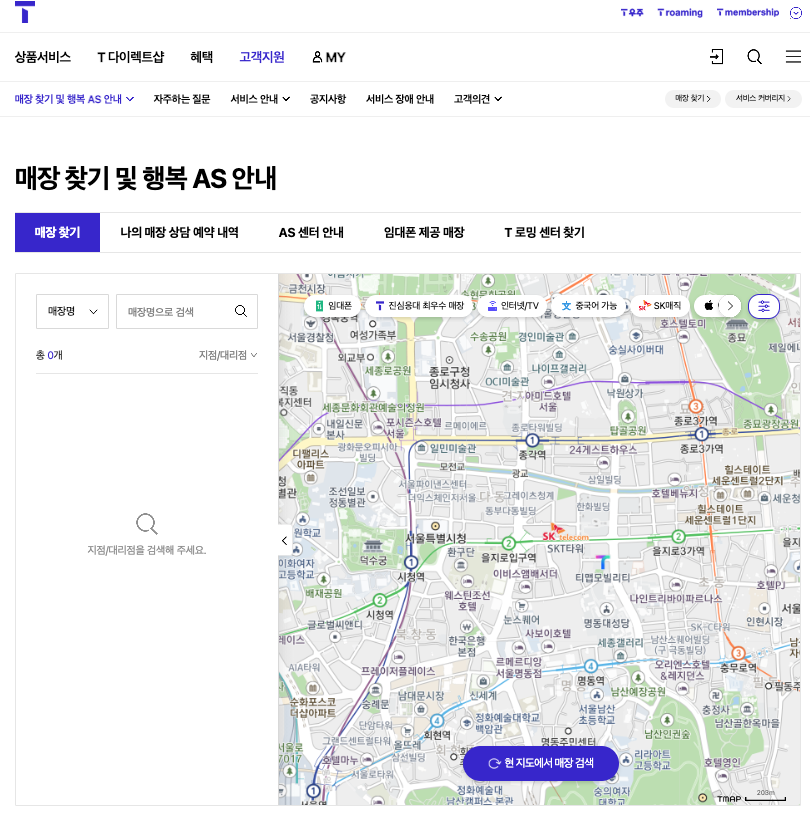
Task: Go to 서비스 장애 안내 page
Action: (400, 99)
